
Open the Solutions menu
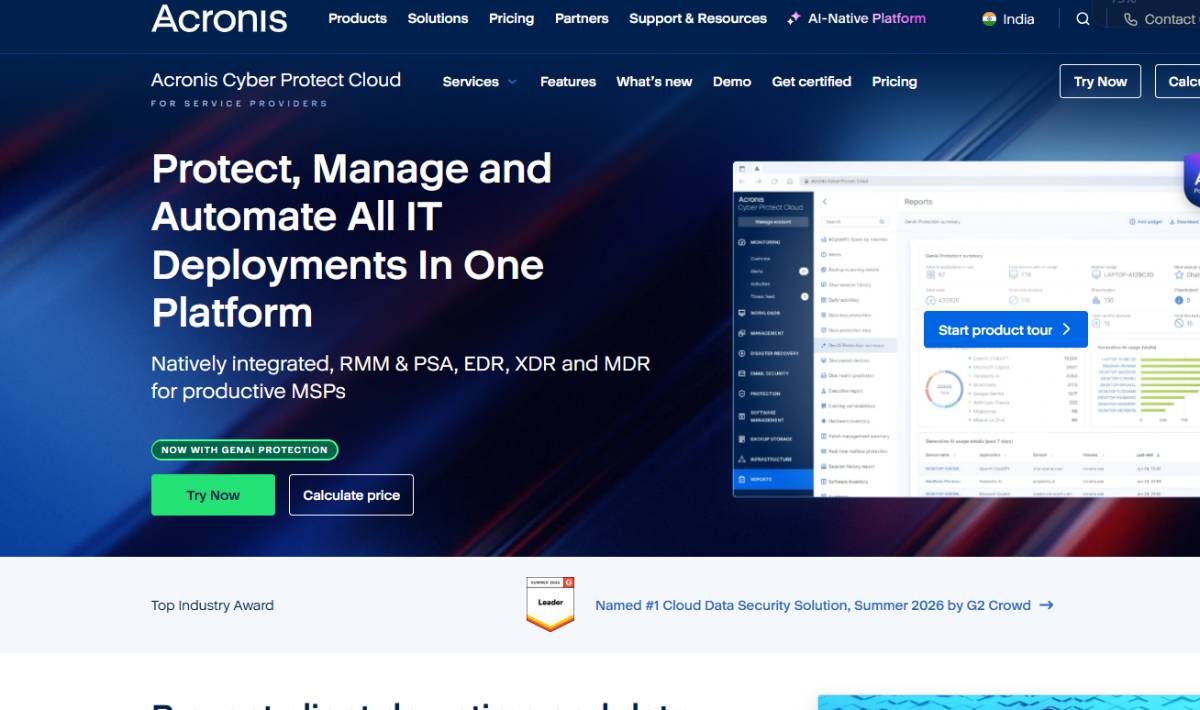(x=438, y=18)
